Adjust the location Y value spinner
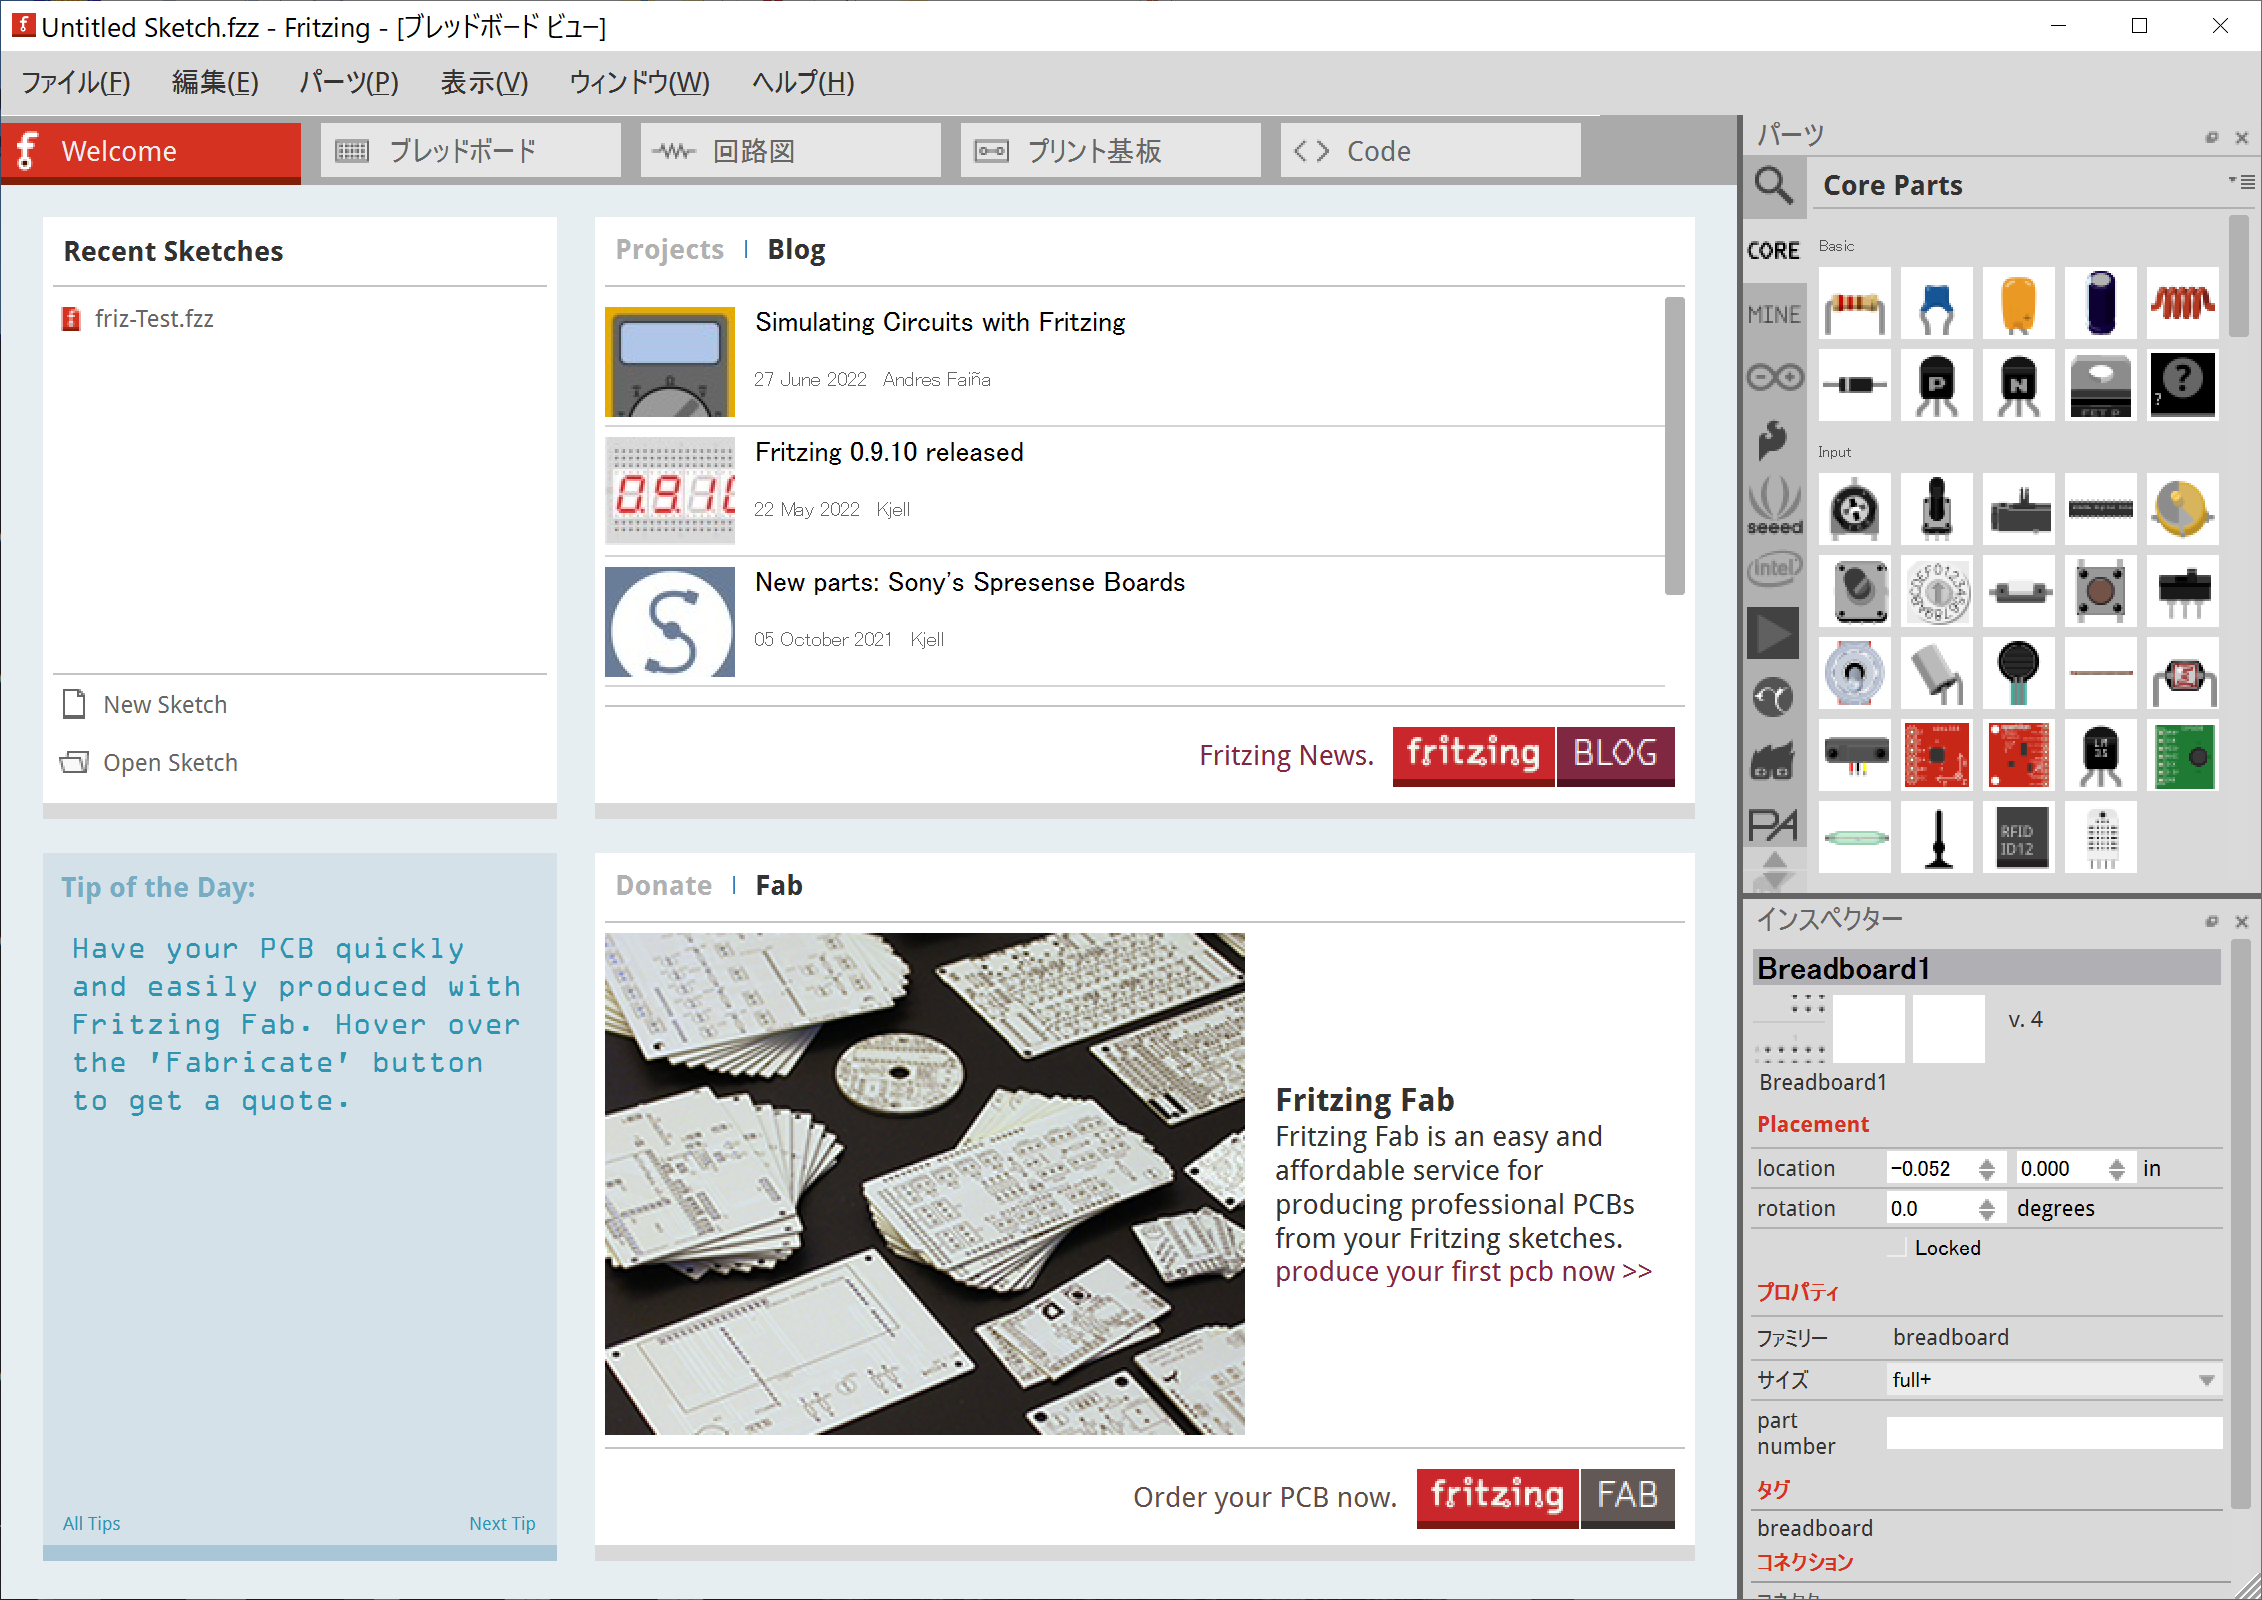Viewport: 2262px width, 1600px height. (2116, 1169)
